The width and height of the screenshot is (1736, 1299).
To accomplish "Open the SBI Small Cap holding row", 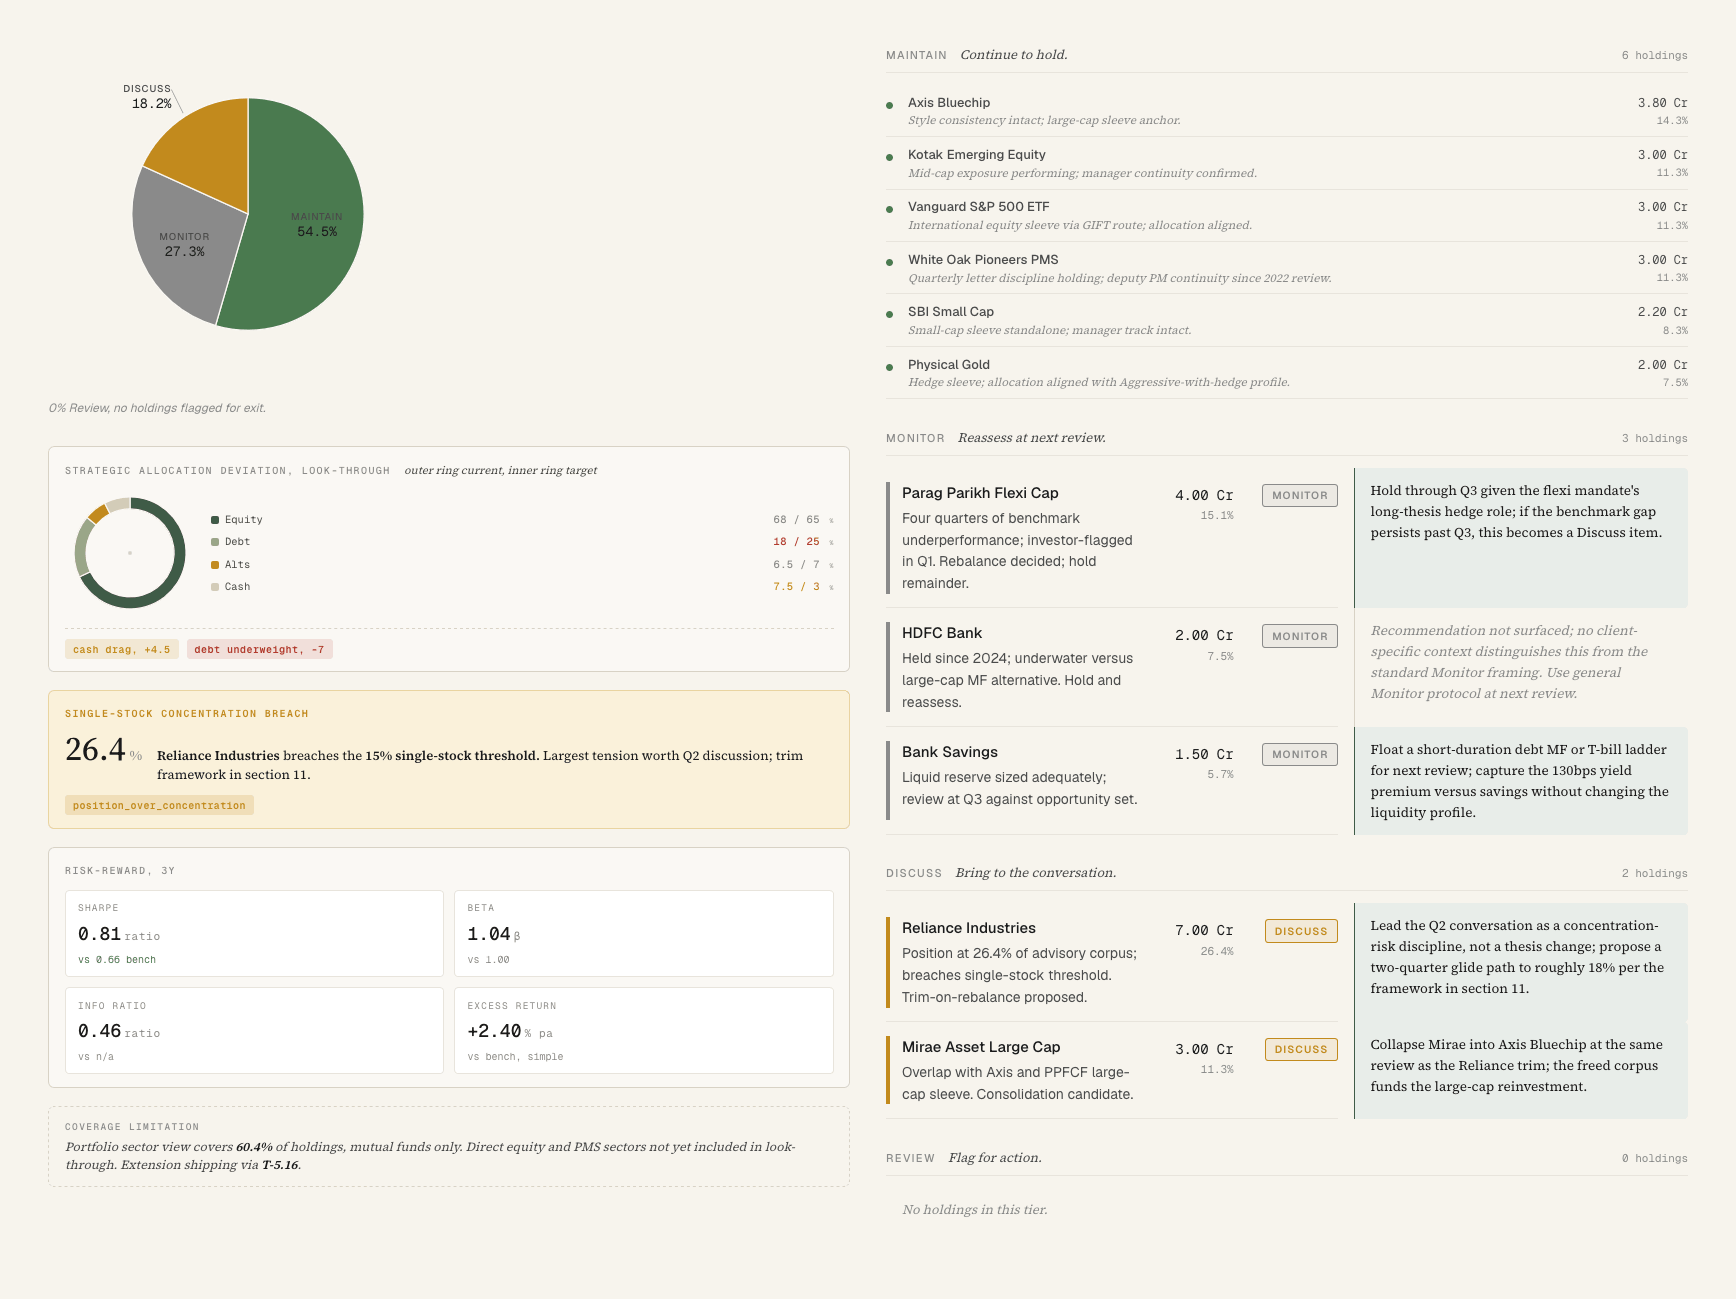I will [x=1287, y=320].
